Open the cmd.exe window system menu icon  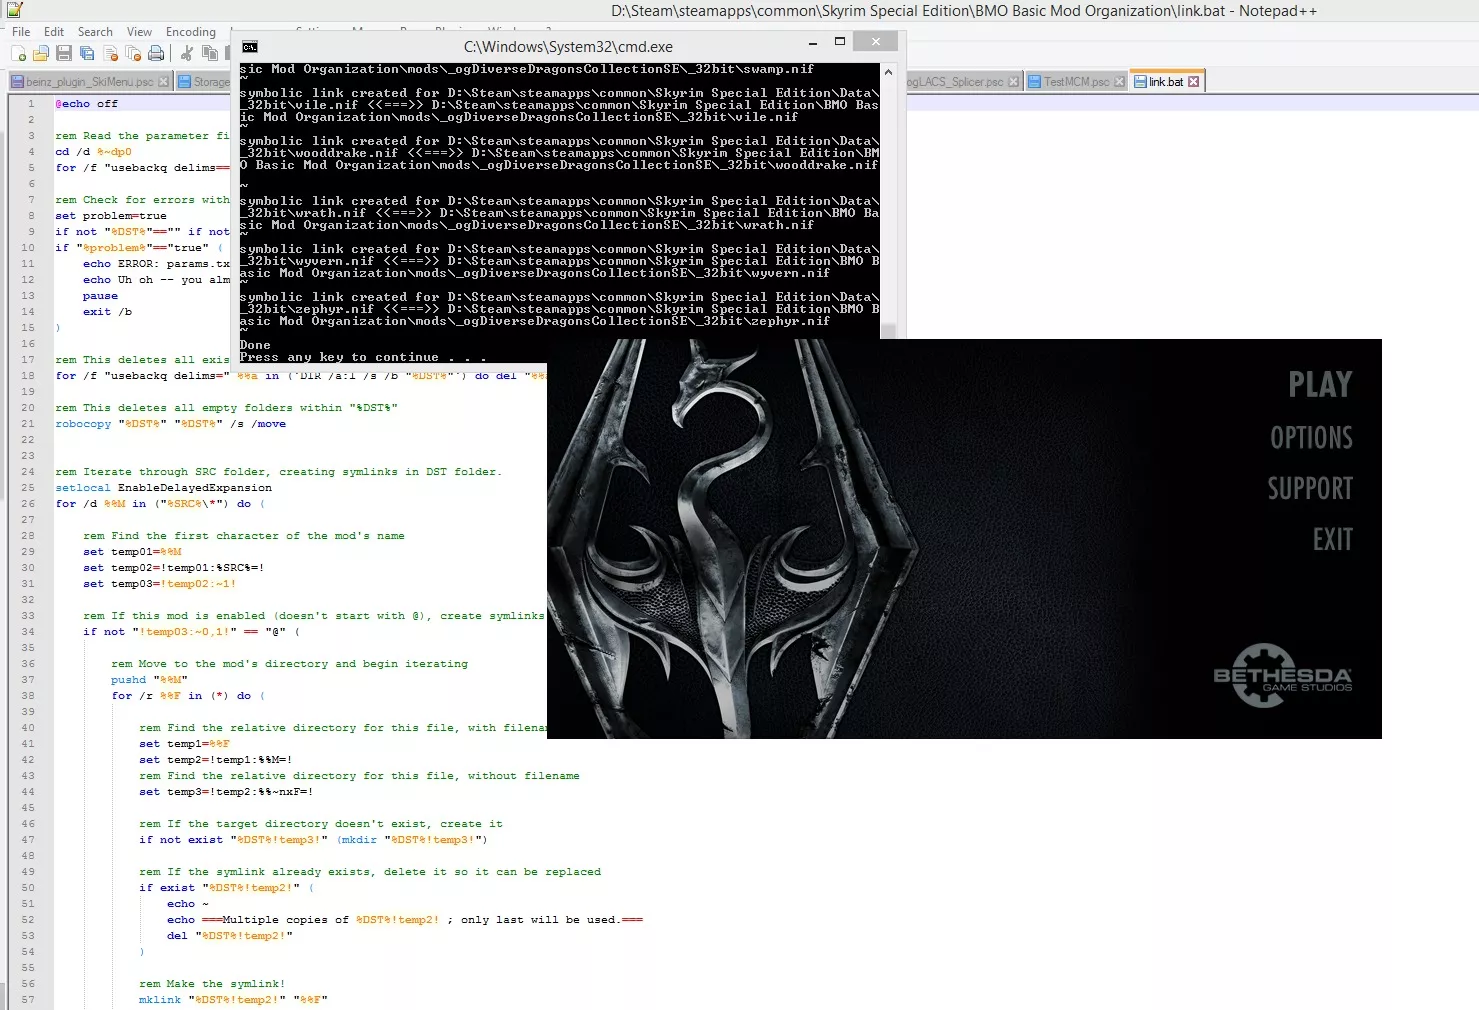(250, 47)
